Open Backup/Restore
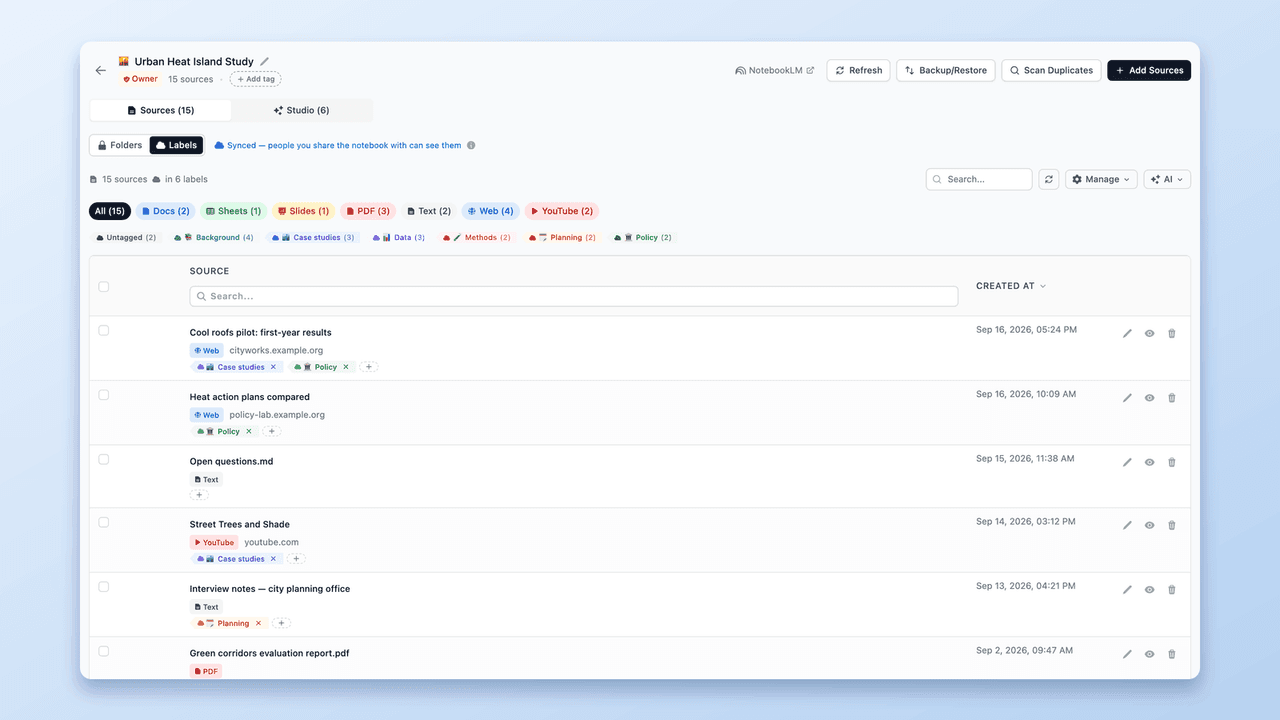1280x720 pixels. coord(946,70)
